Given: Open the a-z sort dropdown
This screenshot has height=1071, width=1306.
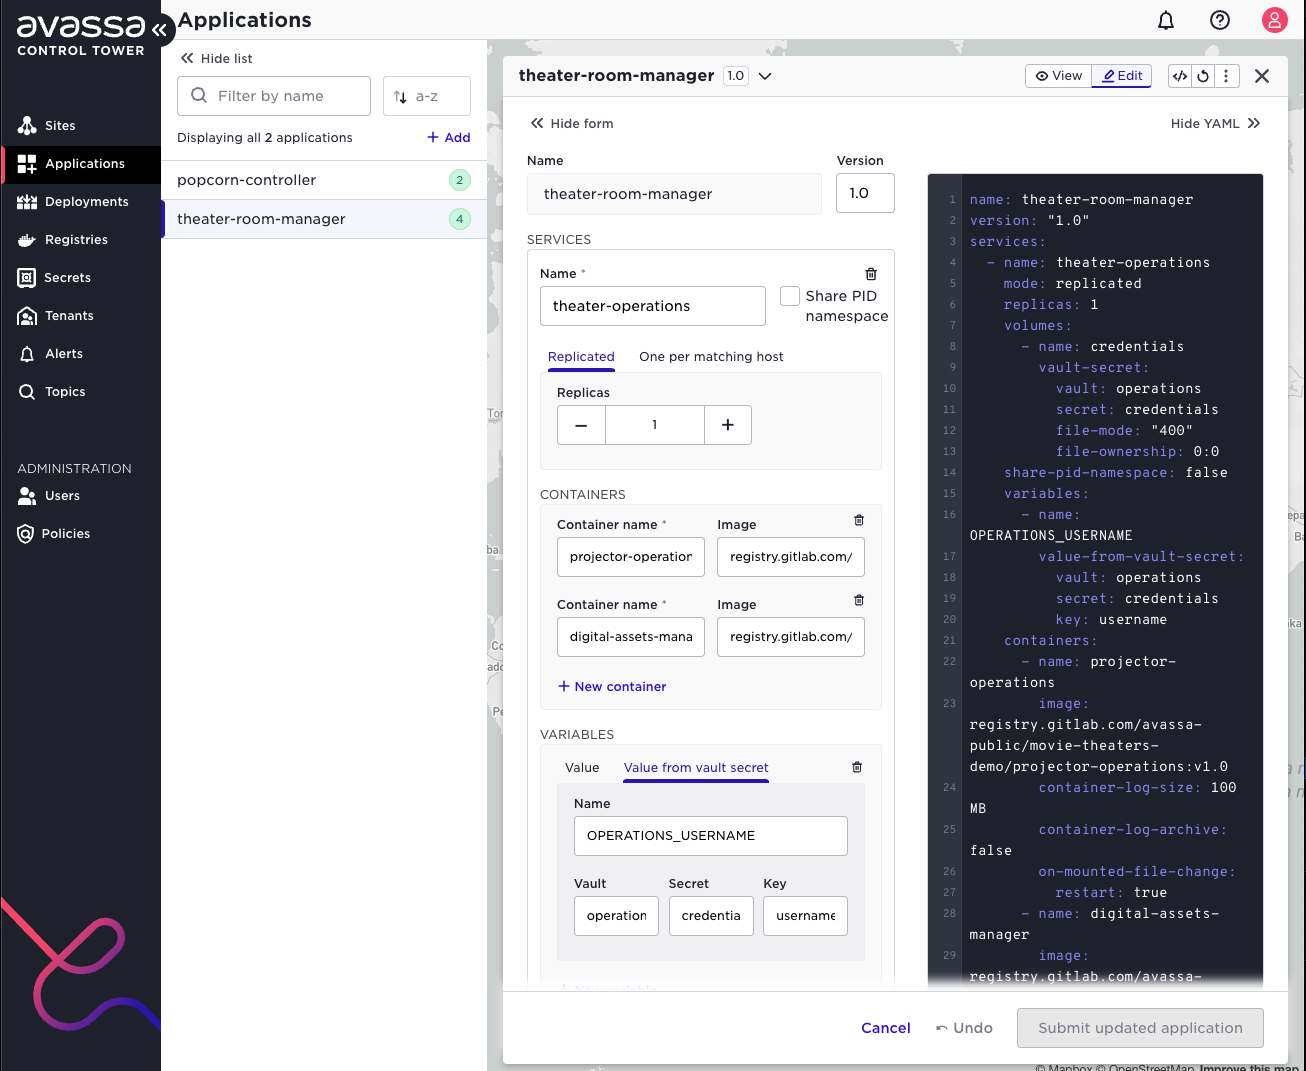Looking at the screenshot, I should point(427,96).
